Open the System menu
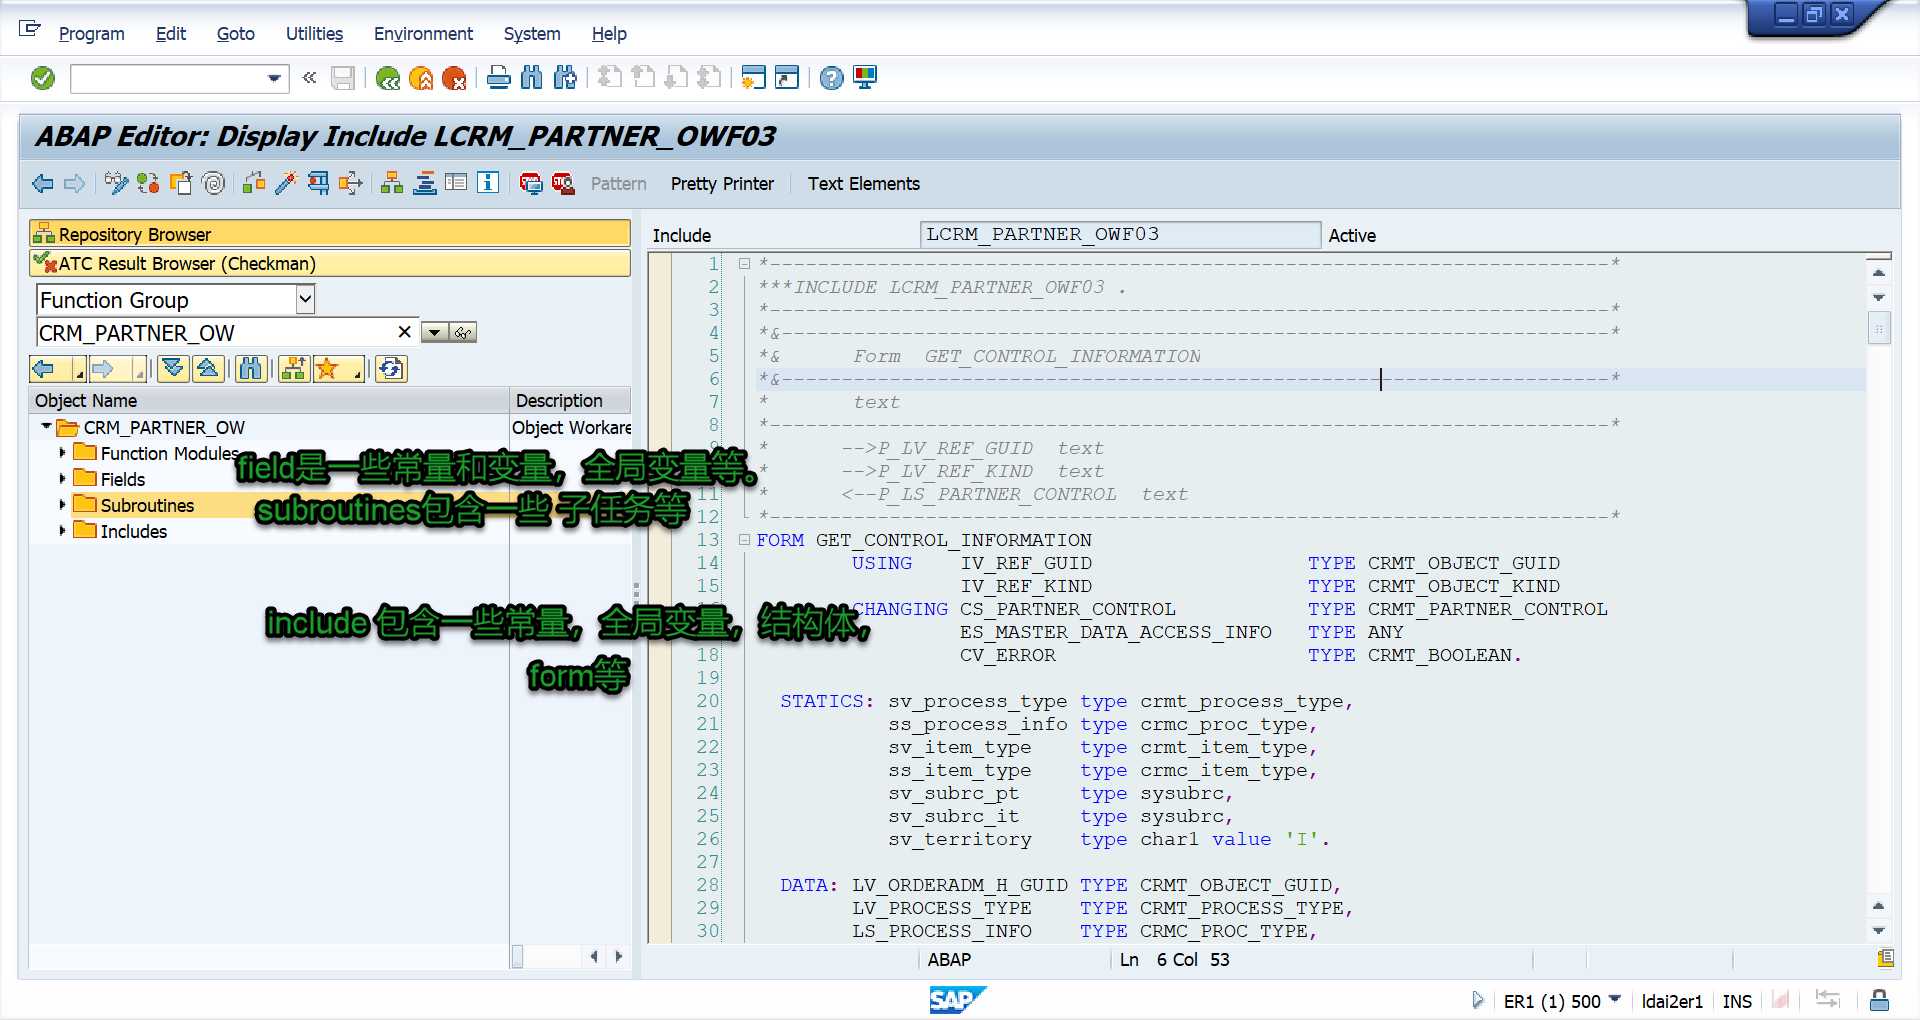 532,34
